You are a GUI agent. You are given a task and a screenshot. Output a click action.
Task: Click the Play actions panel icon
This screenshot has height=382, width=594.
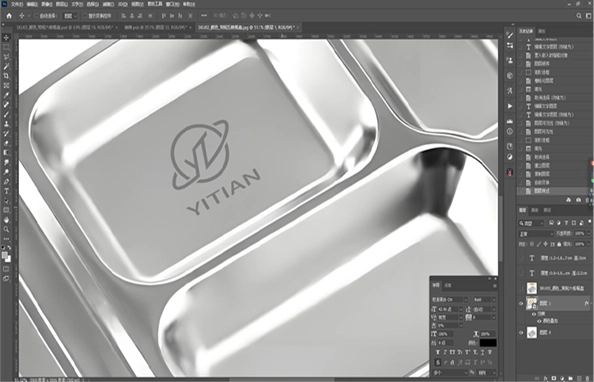pyautogui.click(x=510, y=106)
